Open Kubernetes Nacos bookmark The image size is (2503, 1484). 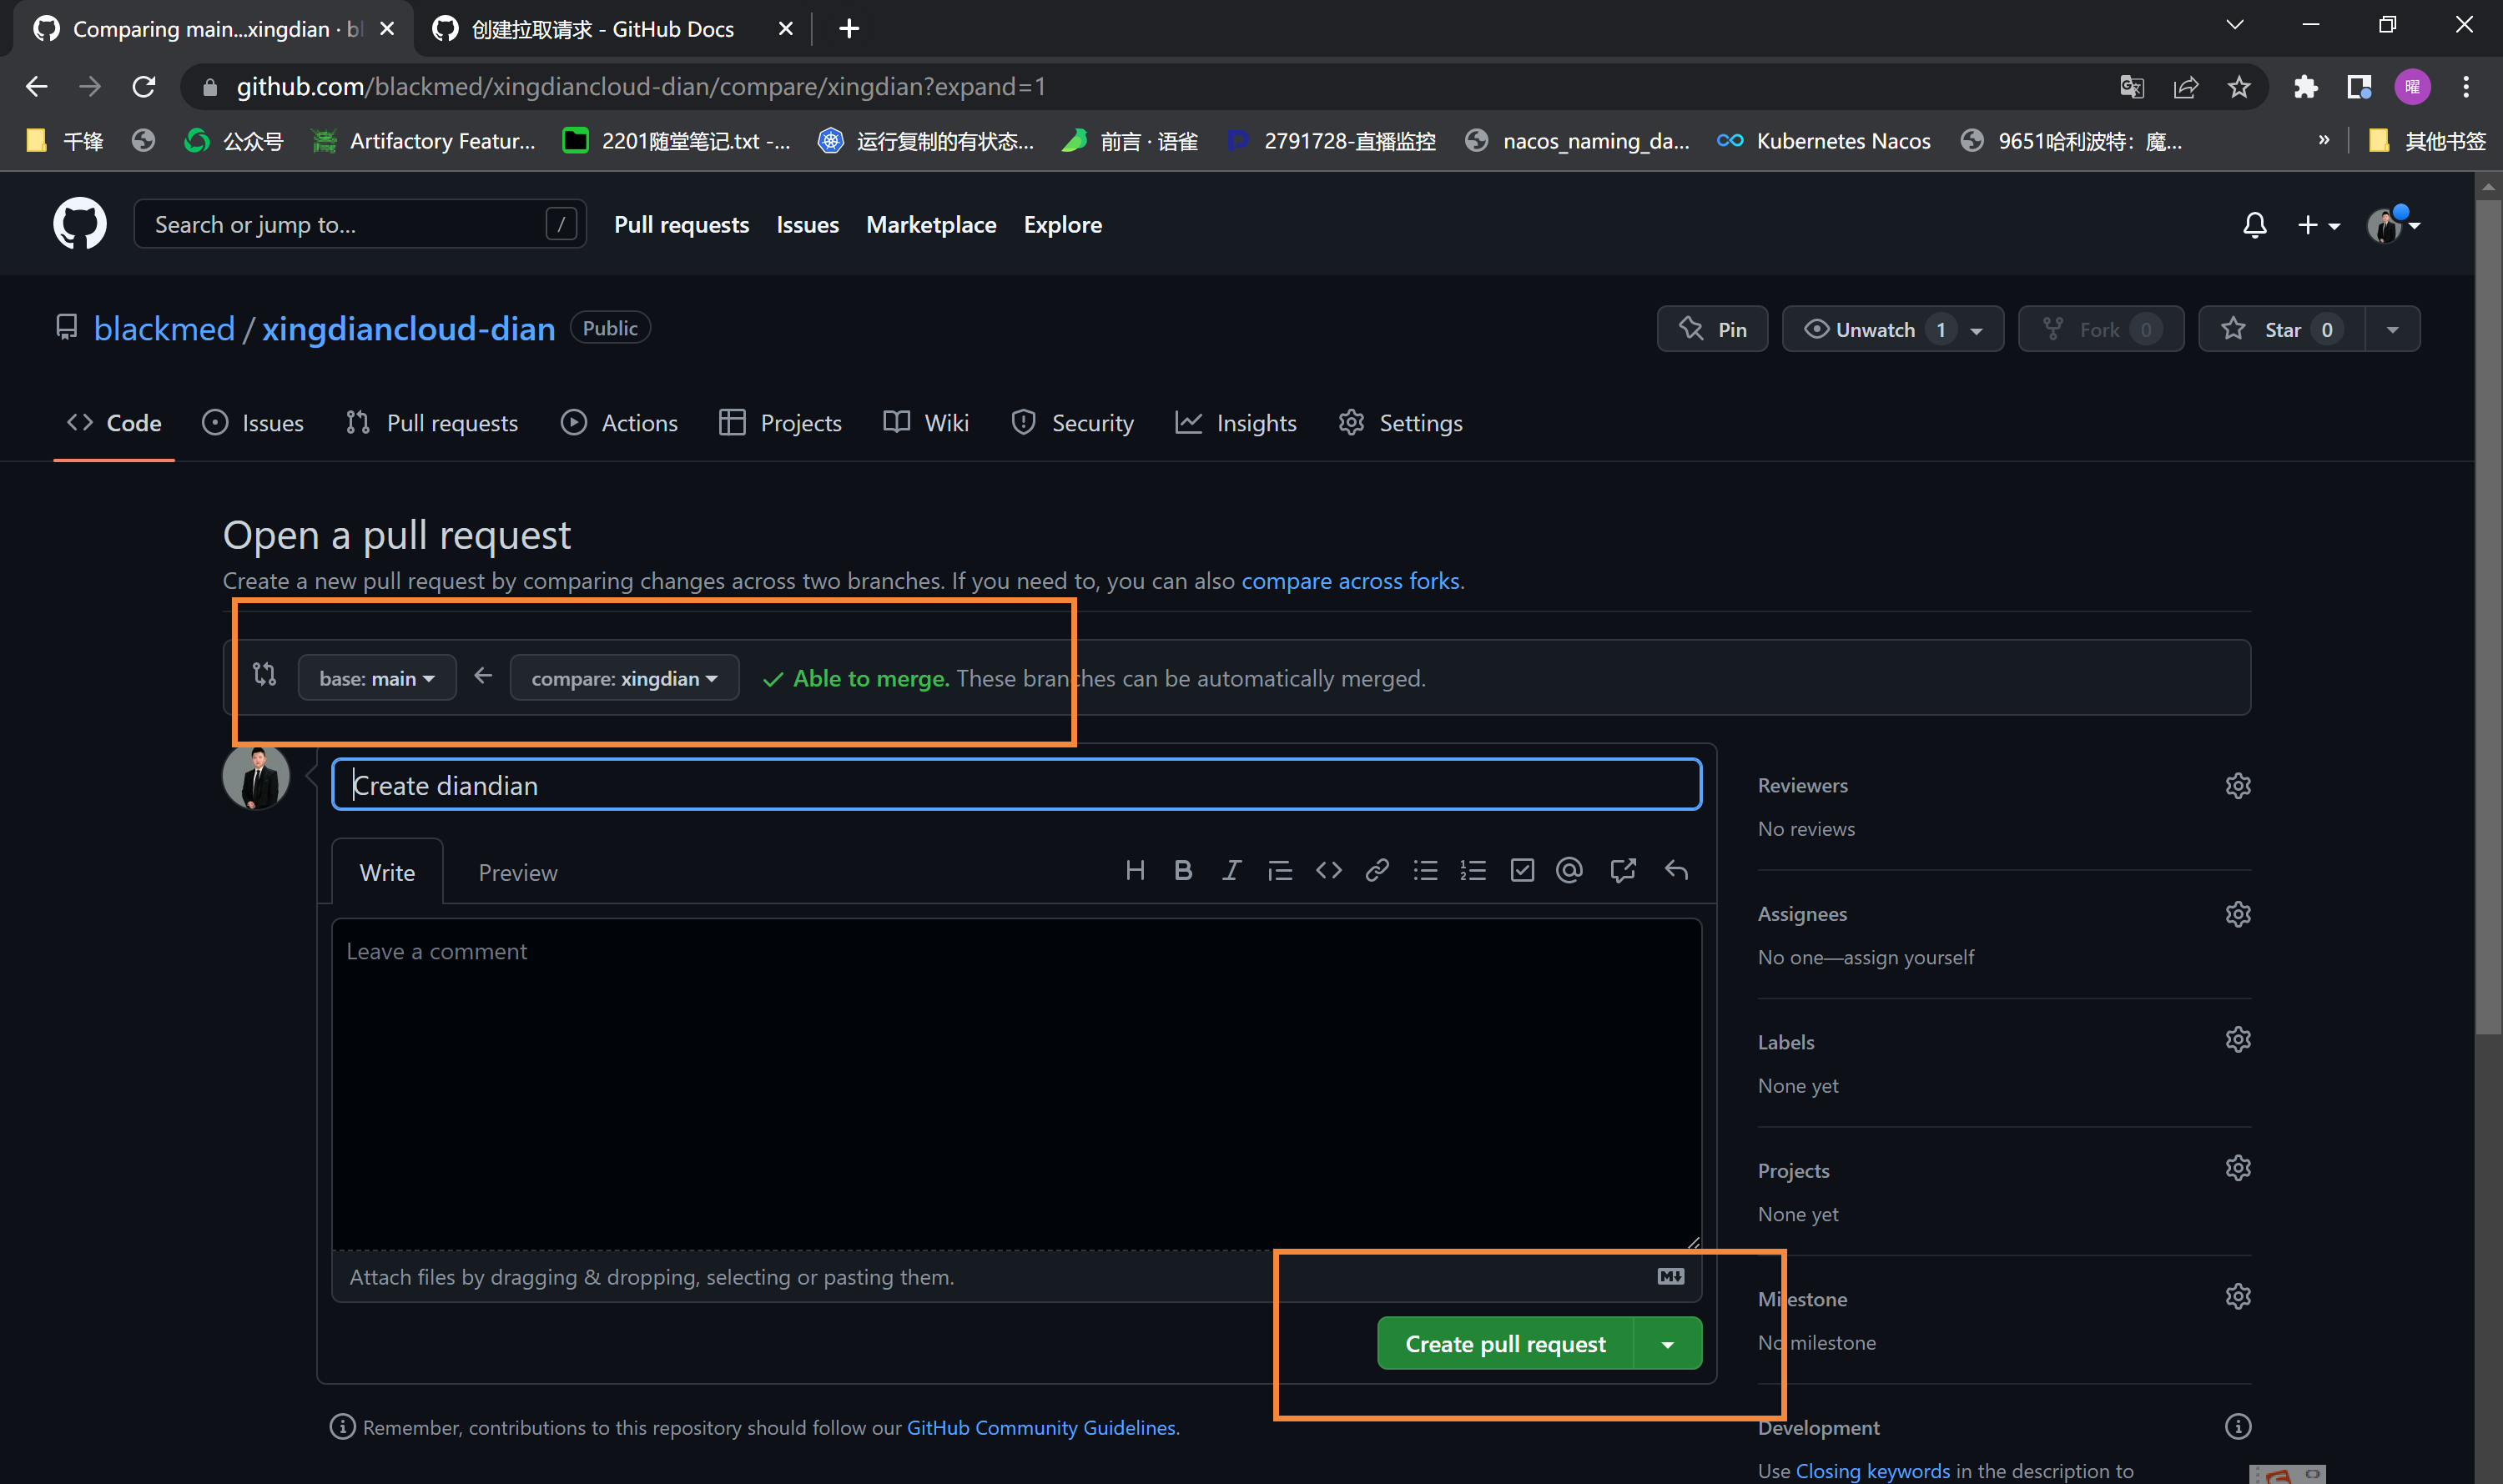click(1823, 141)
